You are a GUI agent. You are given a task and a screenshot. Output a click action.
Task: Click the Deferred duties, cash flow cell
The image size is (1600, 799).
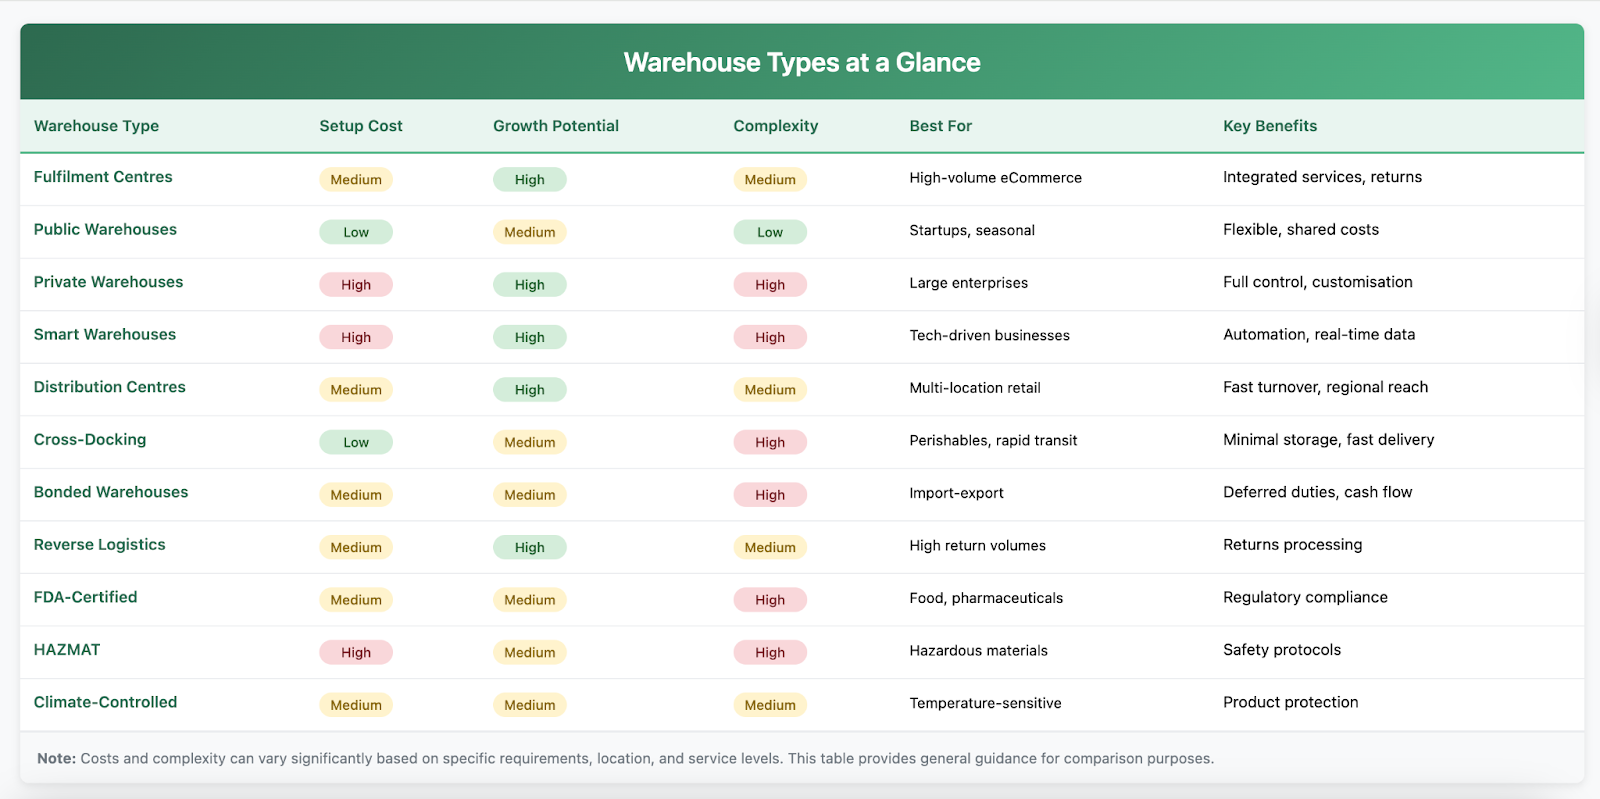(x=1318, y=492)
